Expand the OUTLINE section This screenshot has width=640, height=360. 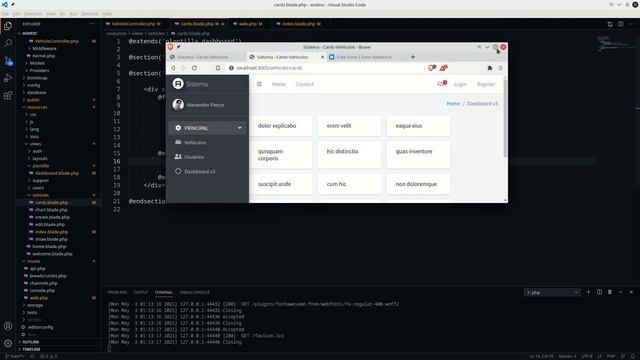pyautogui.click(x=31, y=342)
